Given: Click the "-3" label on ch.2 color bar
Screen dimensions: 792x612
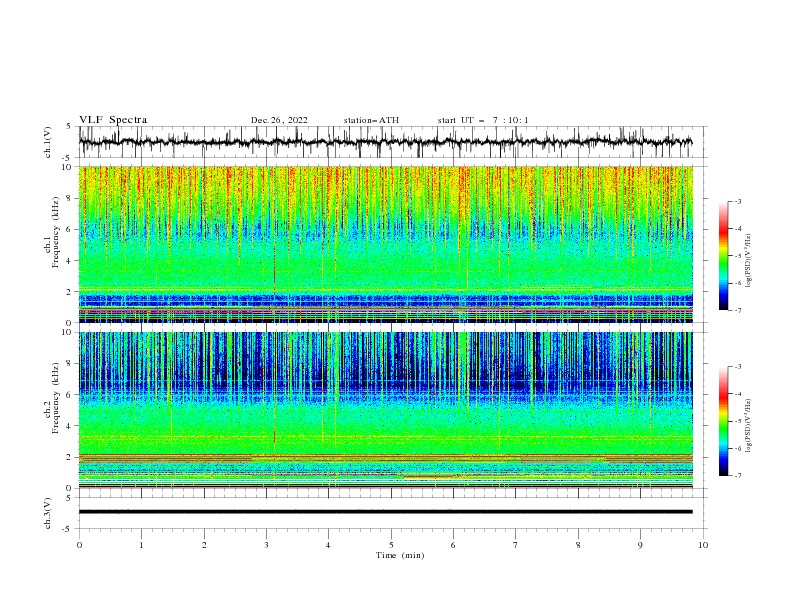Looking at the screenshot, I should (x=738, y=367).
